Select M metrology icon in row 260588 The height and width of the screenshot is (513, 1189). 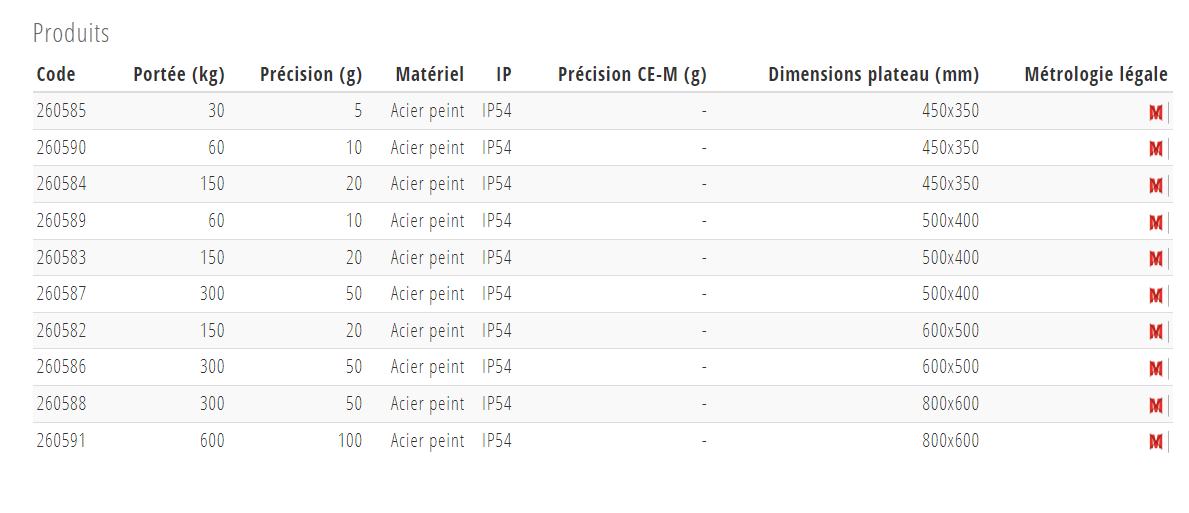(x=1156, y=405)
